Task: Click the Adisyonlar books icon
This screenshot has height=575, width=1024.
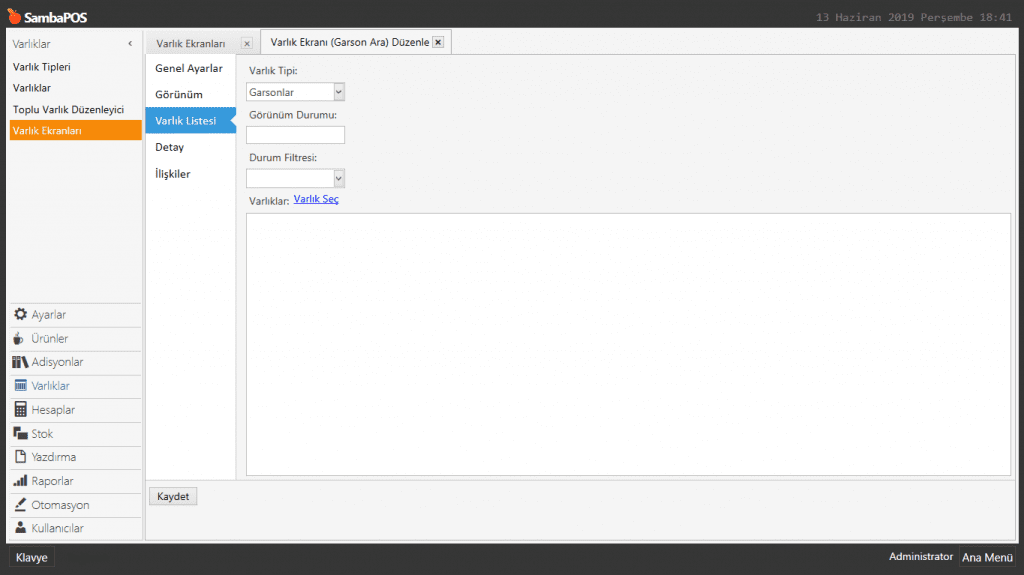Action: tap(20, 362)
